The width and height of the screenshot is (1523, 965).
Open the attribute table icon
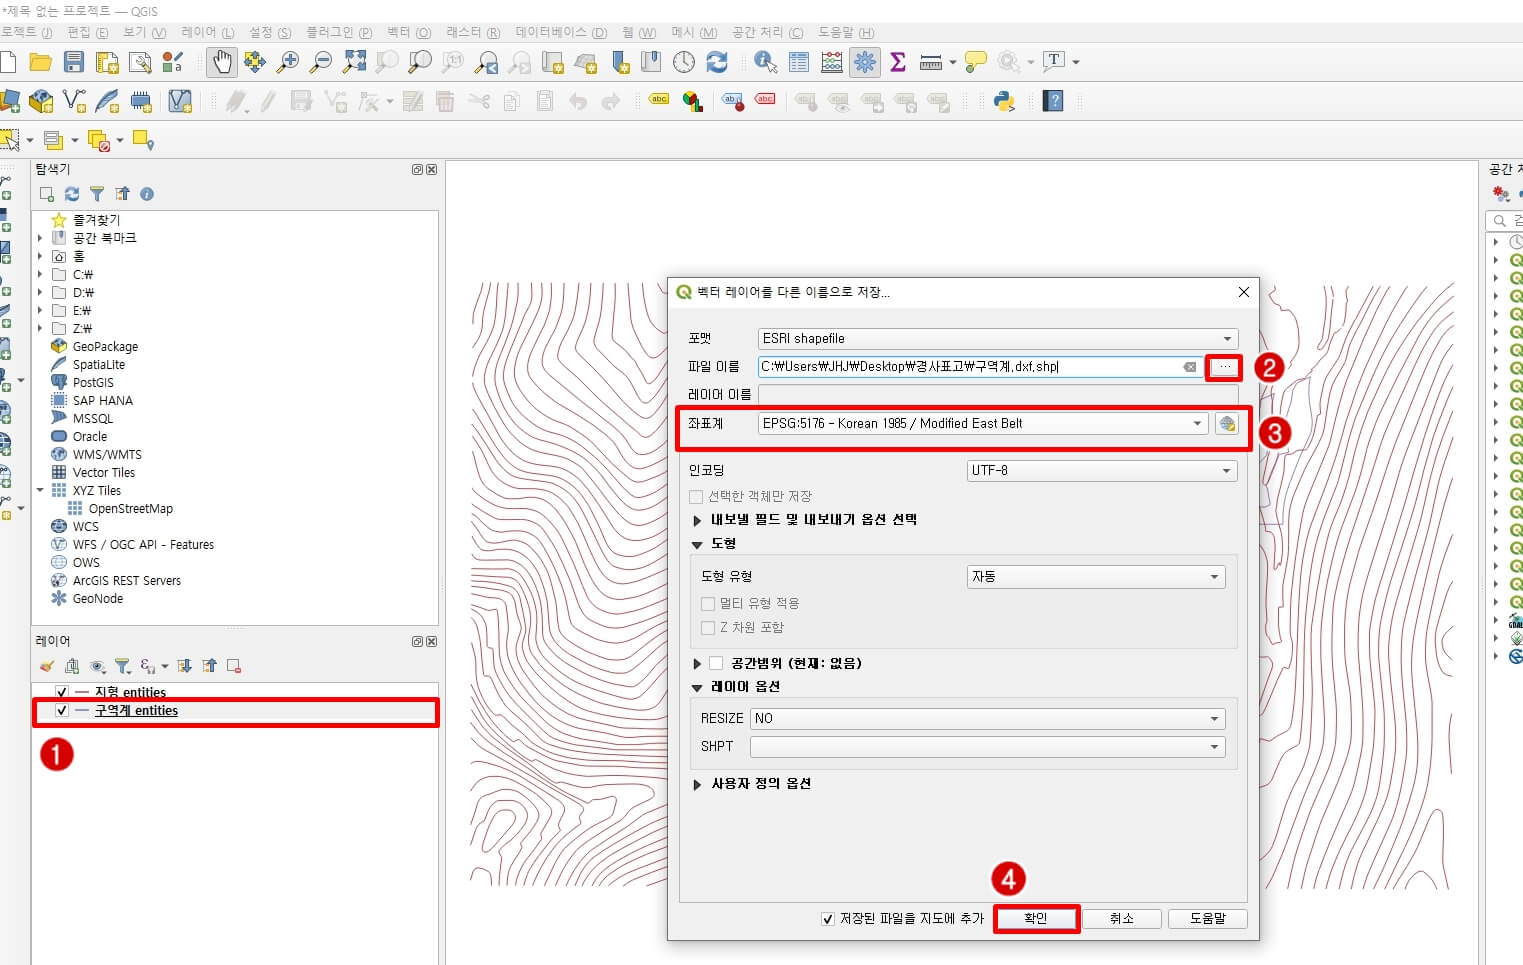click(x=799, y=62)
